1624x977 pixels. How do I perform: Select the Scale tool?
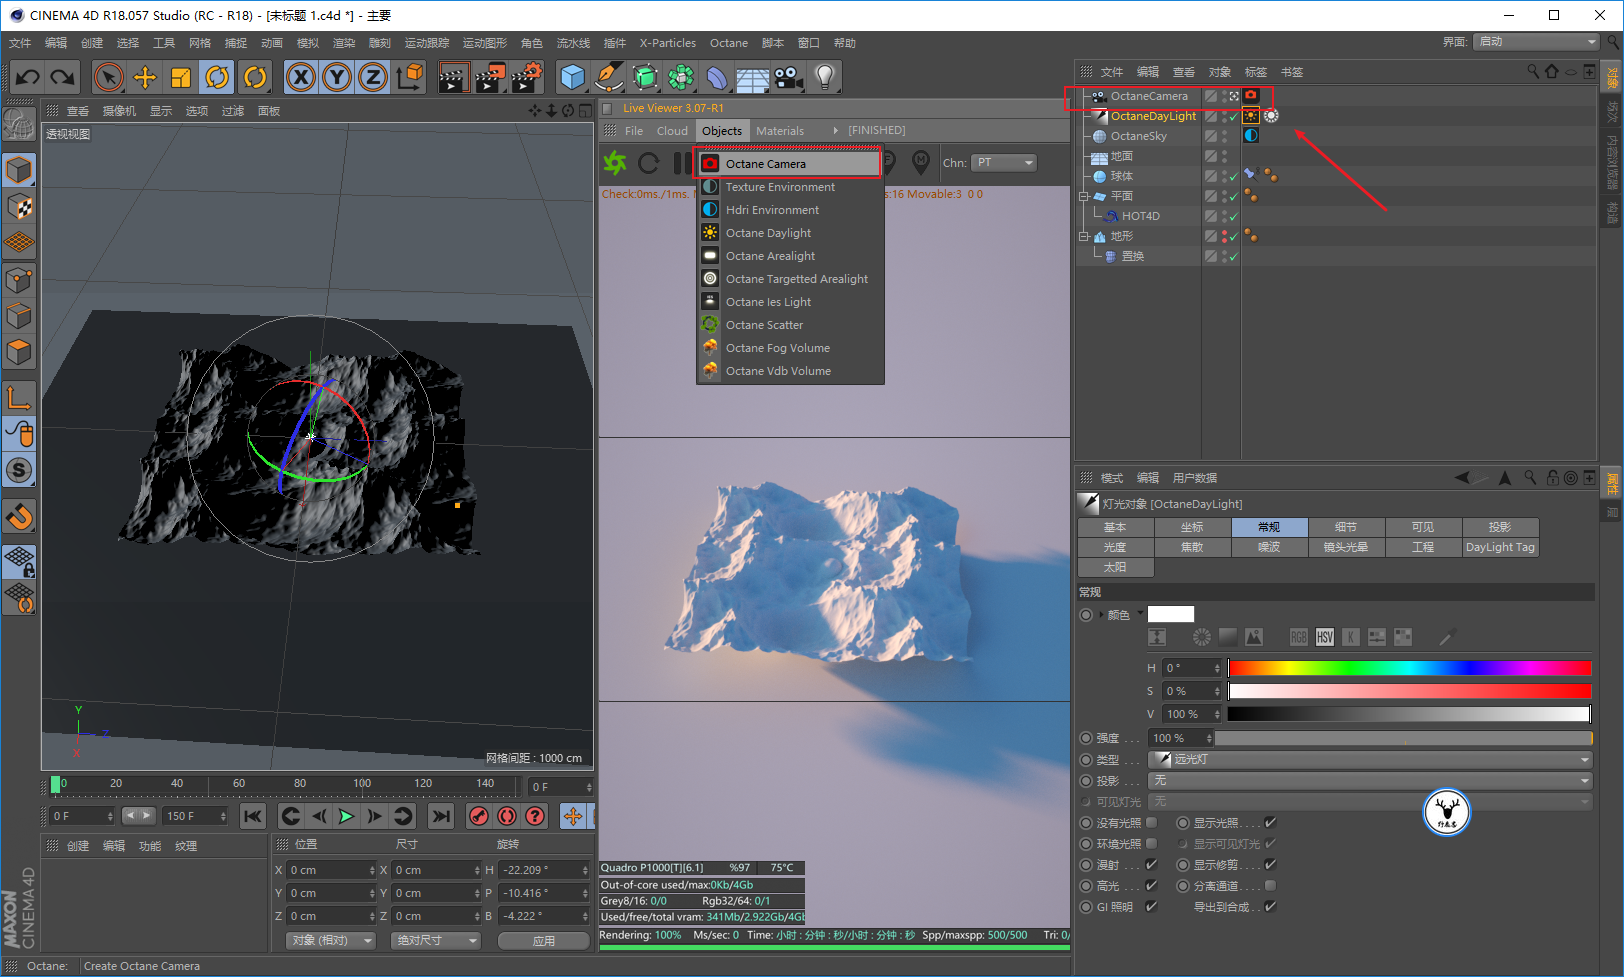click(x=181, y=77)
